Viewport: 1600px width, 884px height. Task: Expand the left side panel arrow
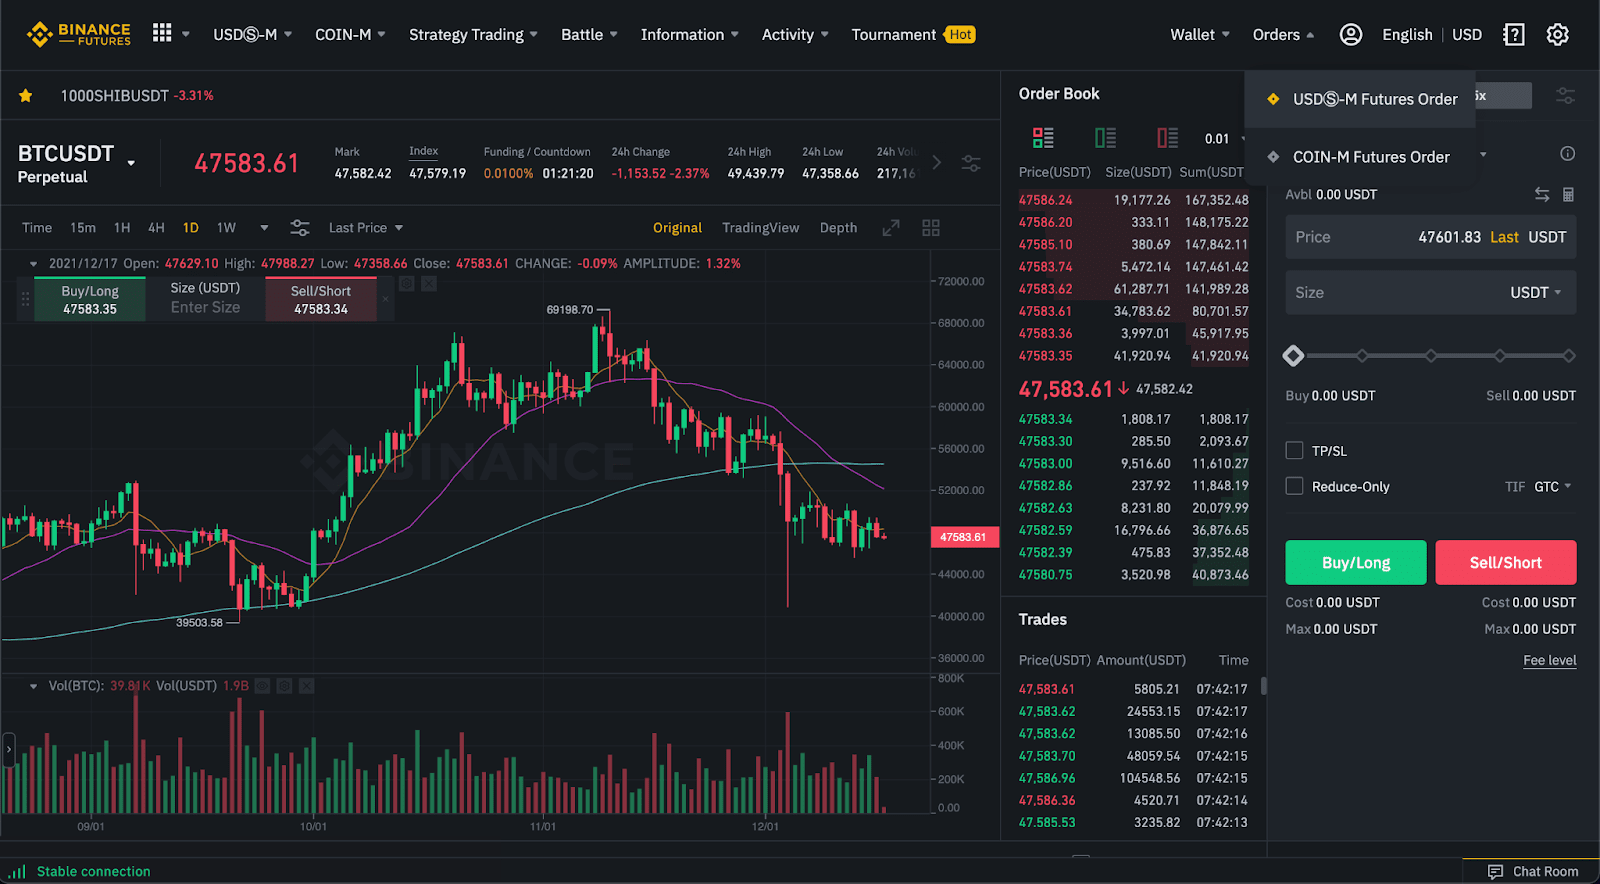tap(9, 749)
